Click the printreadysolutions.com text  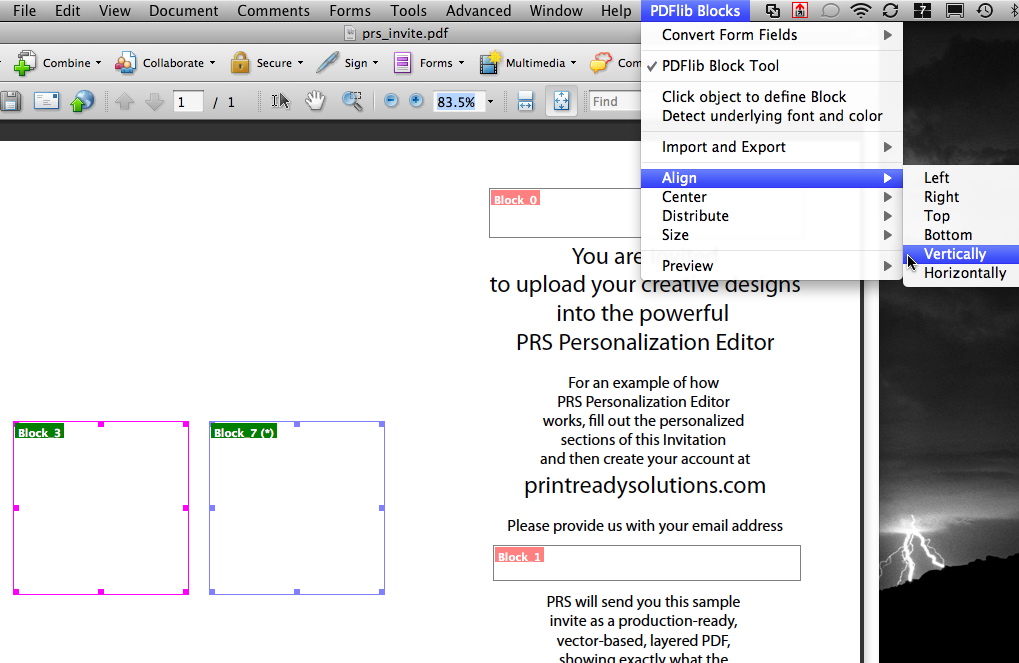tap(645, 486)
